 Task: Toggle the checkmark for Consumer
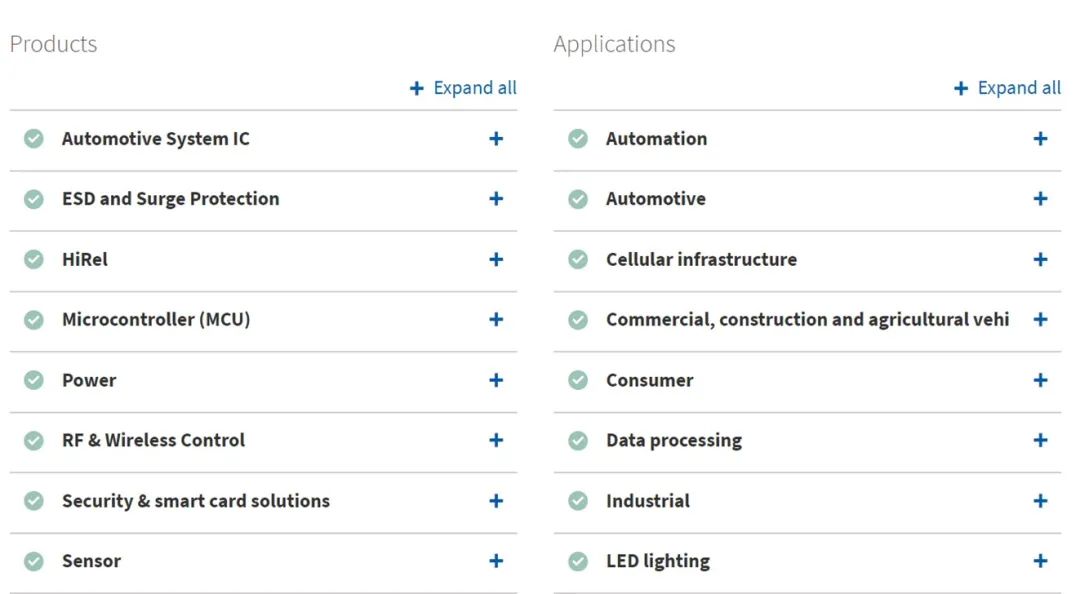click(578, 380)
